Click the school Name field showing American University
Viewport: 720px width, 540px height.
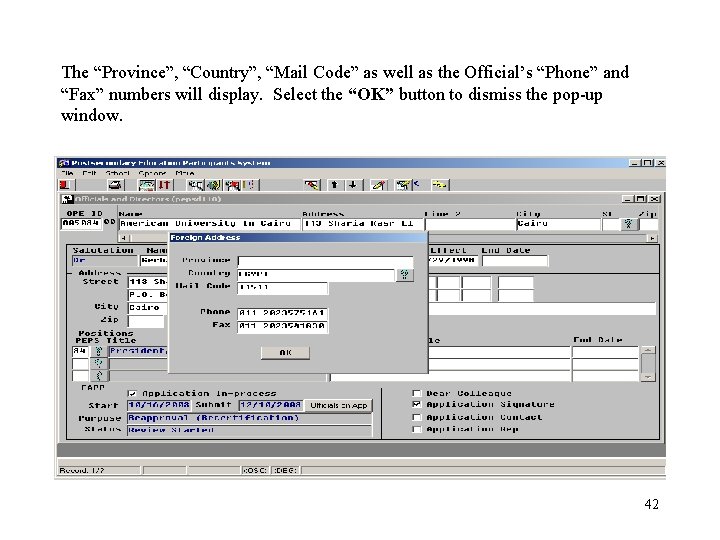point(209,224)
